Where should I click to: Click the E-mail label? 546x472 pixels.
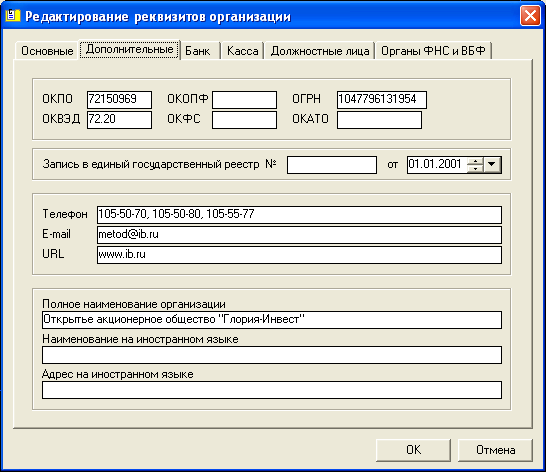click(x=56, y=234)
